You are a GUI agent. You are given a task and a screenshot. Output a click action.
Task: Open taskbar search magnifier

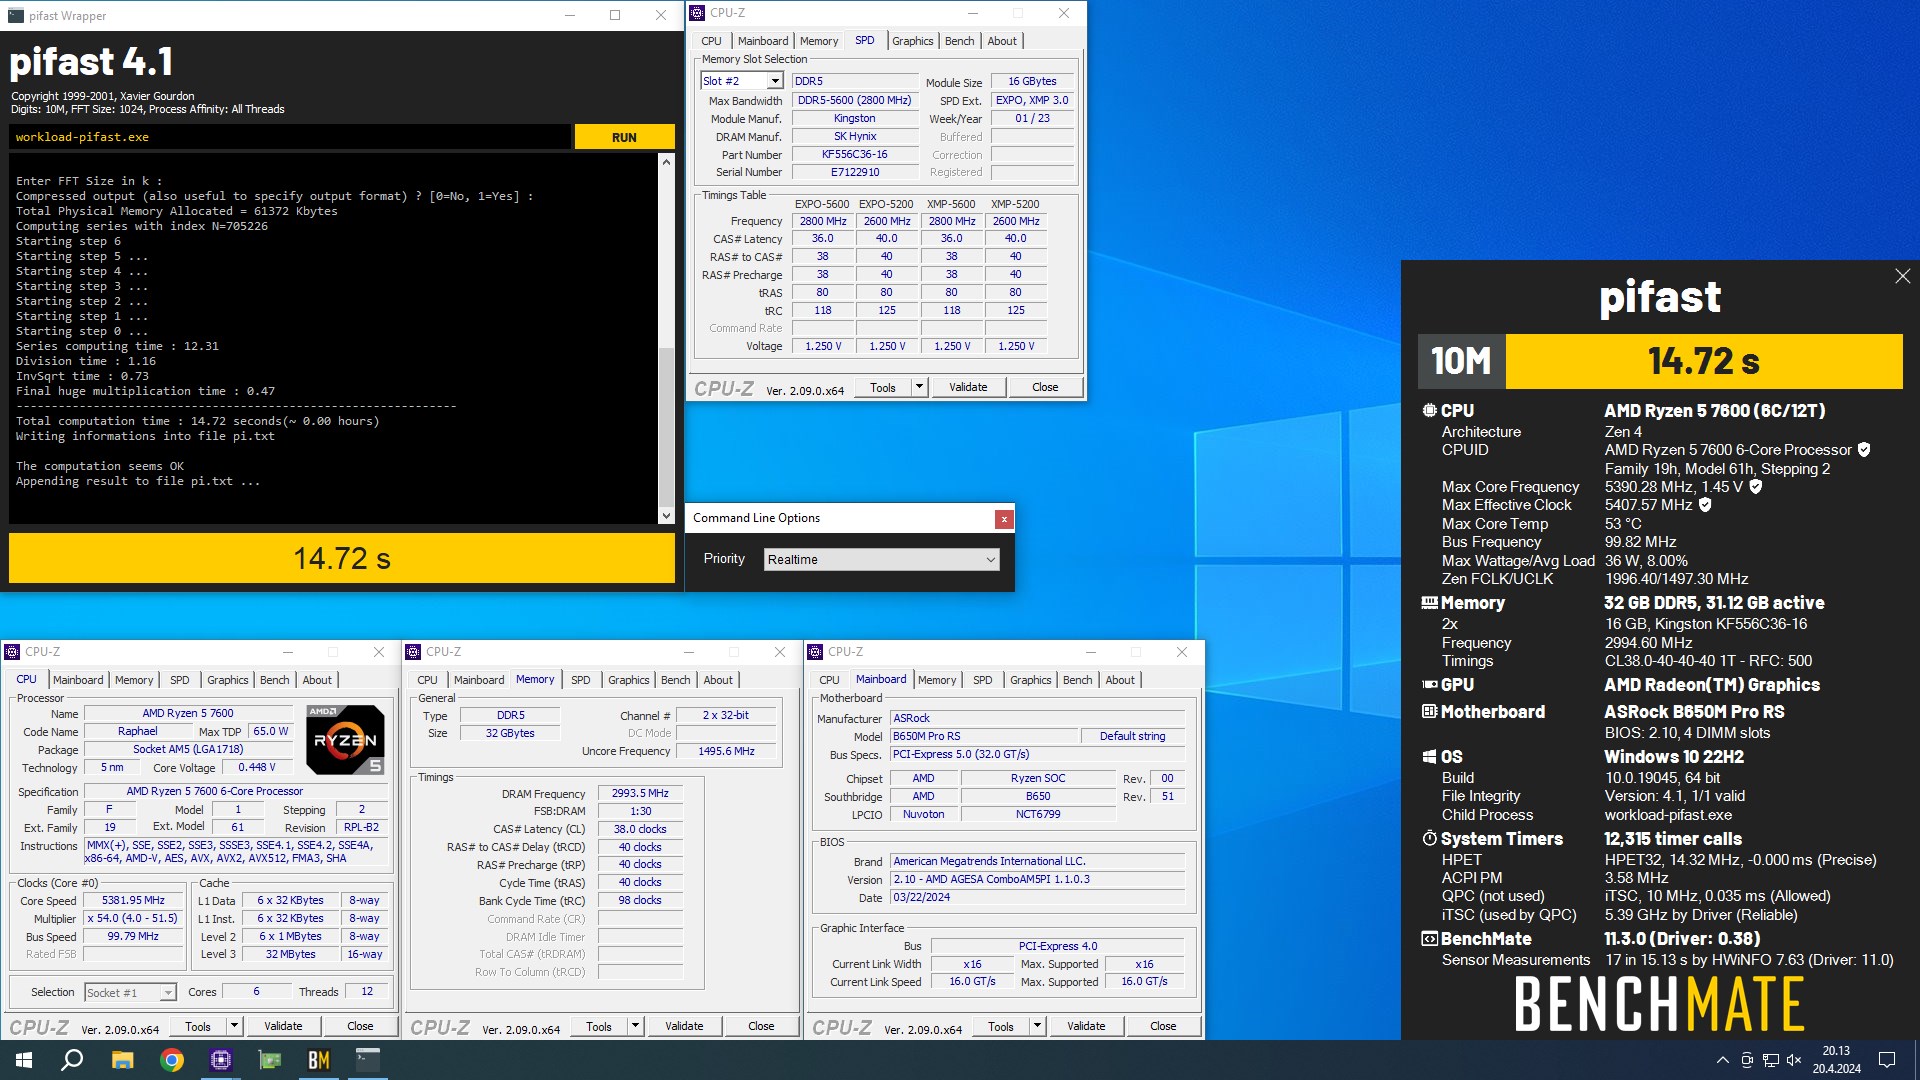tap(72, 1060)
